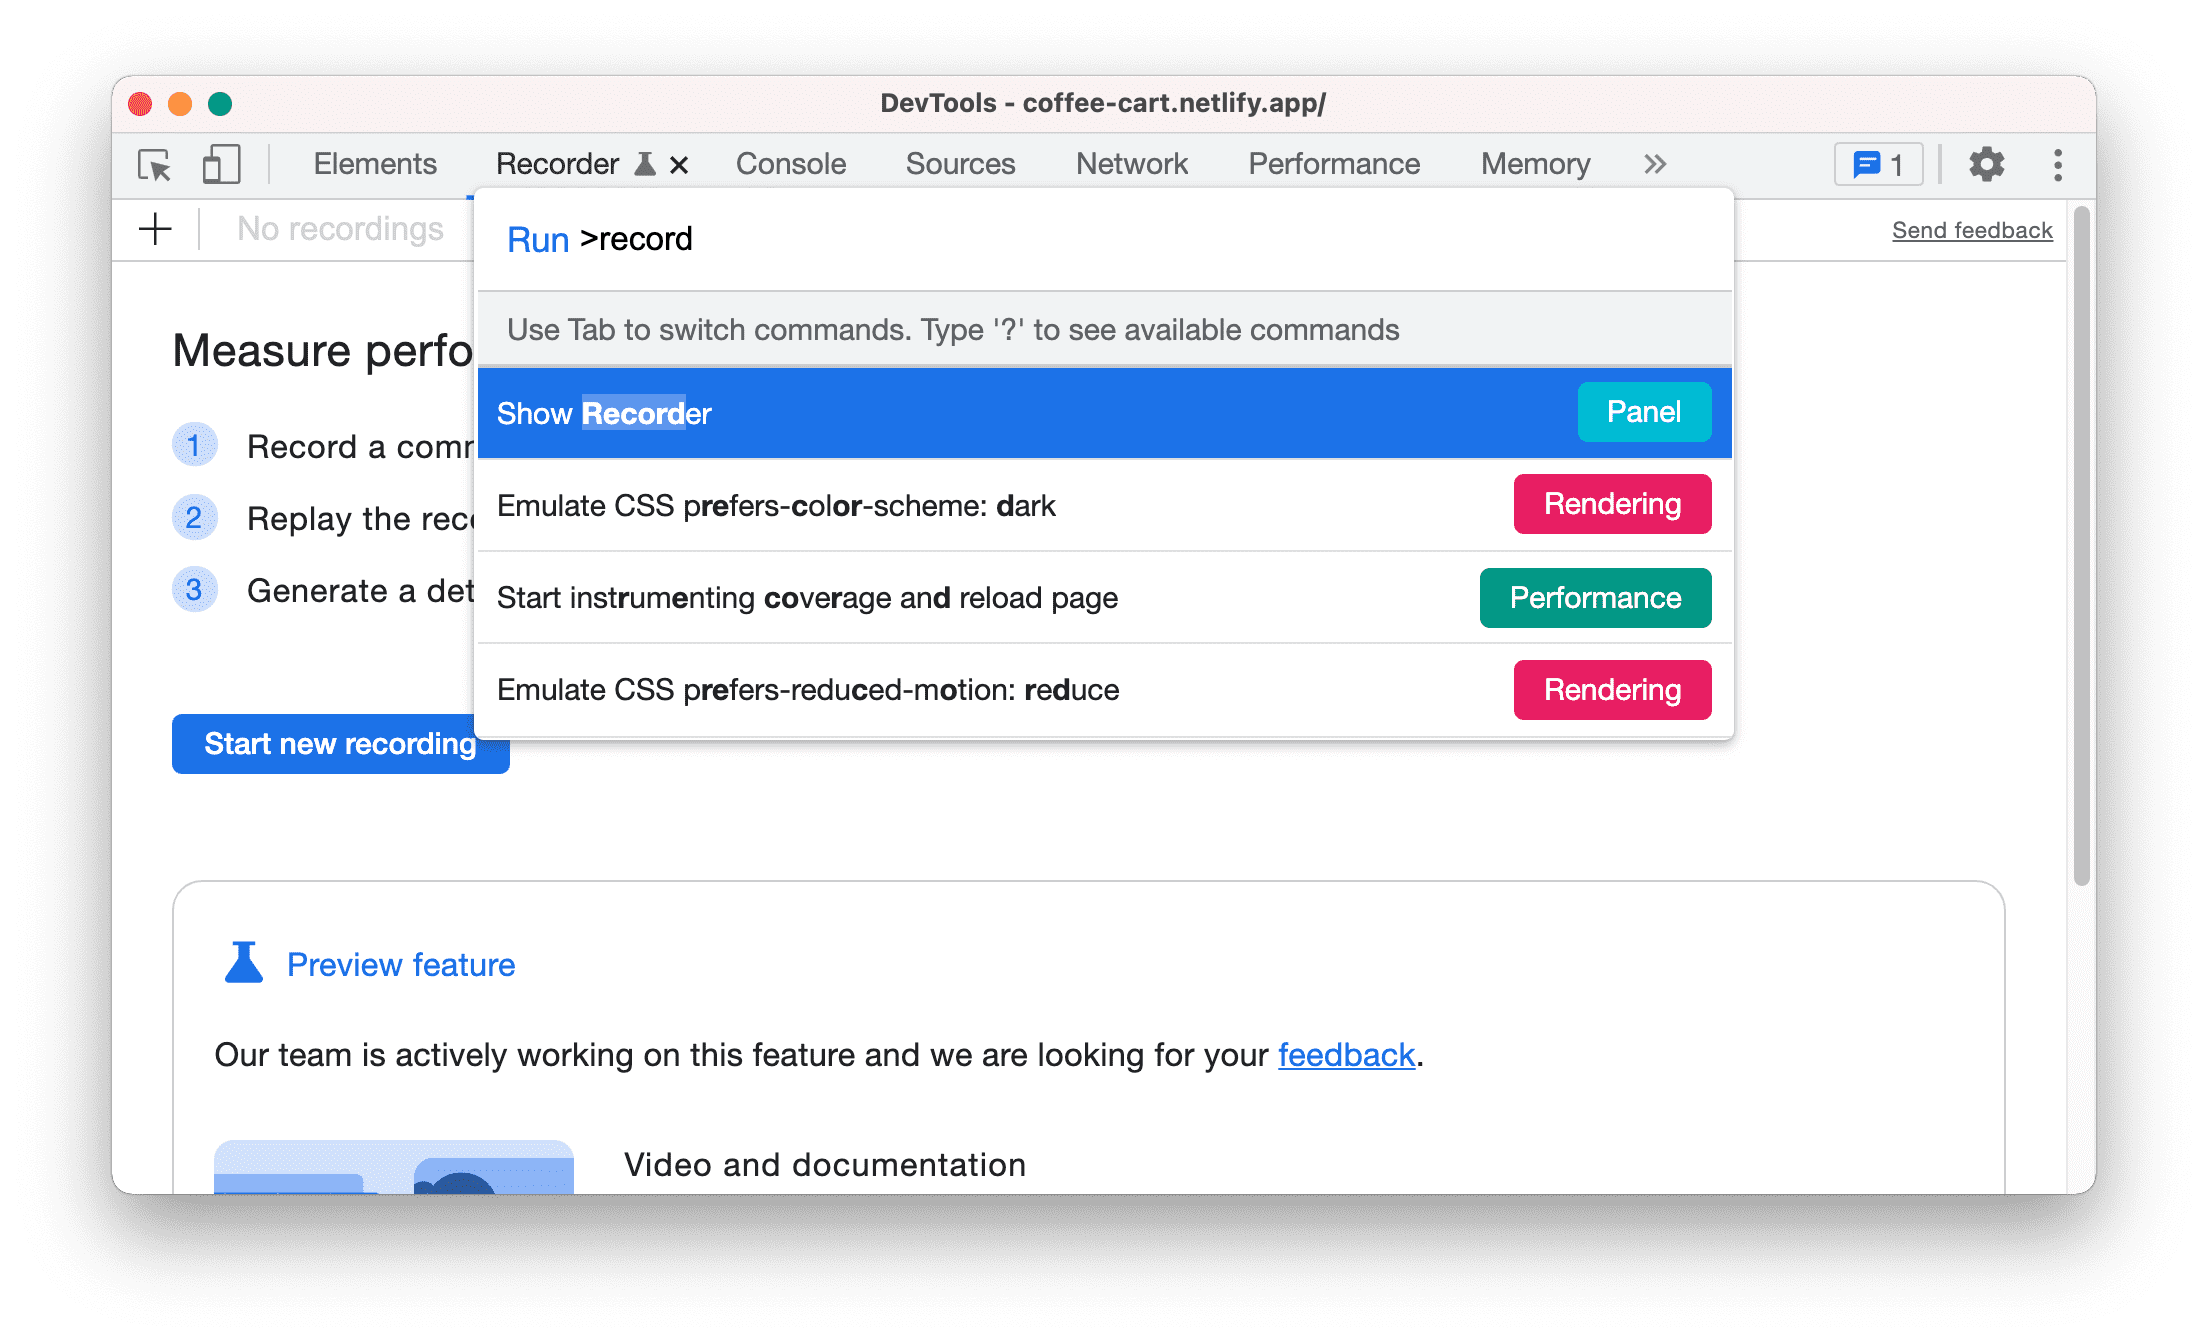
Task: Click the DevTools settings gear icon
Action: click(x=1984, y=164)
